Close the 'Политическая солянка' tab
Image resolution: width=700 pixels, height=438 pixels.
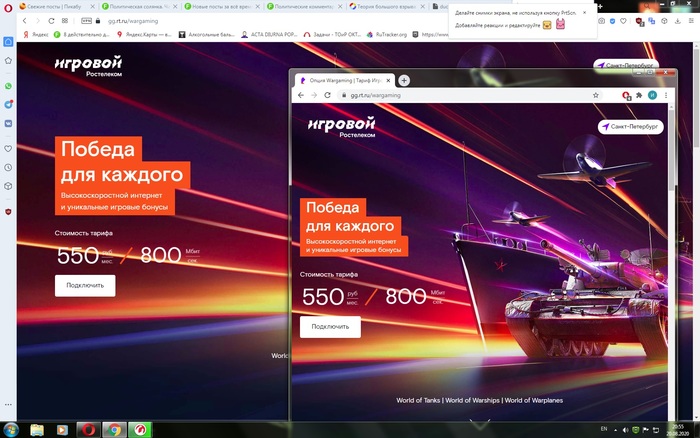tap(175, 7)
